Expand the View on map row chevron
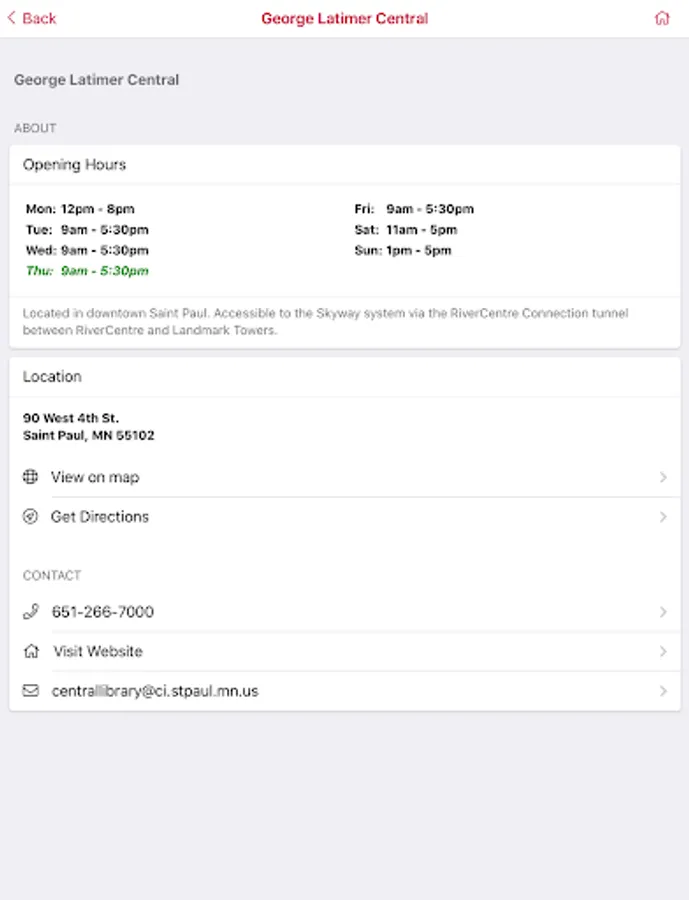This screenshot has height=900, width=689. coord(663,477)
